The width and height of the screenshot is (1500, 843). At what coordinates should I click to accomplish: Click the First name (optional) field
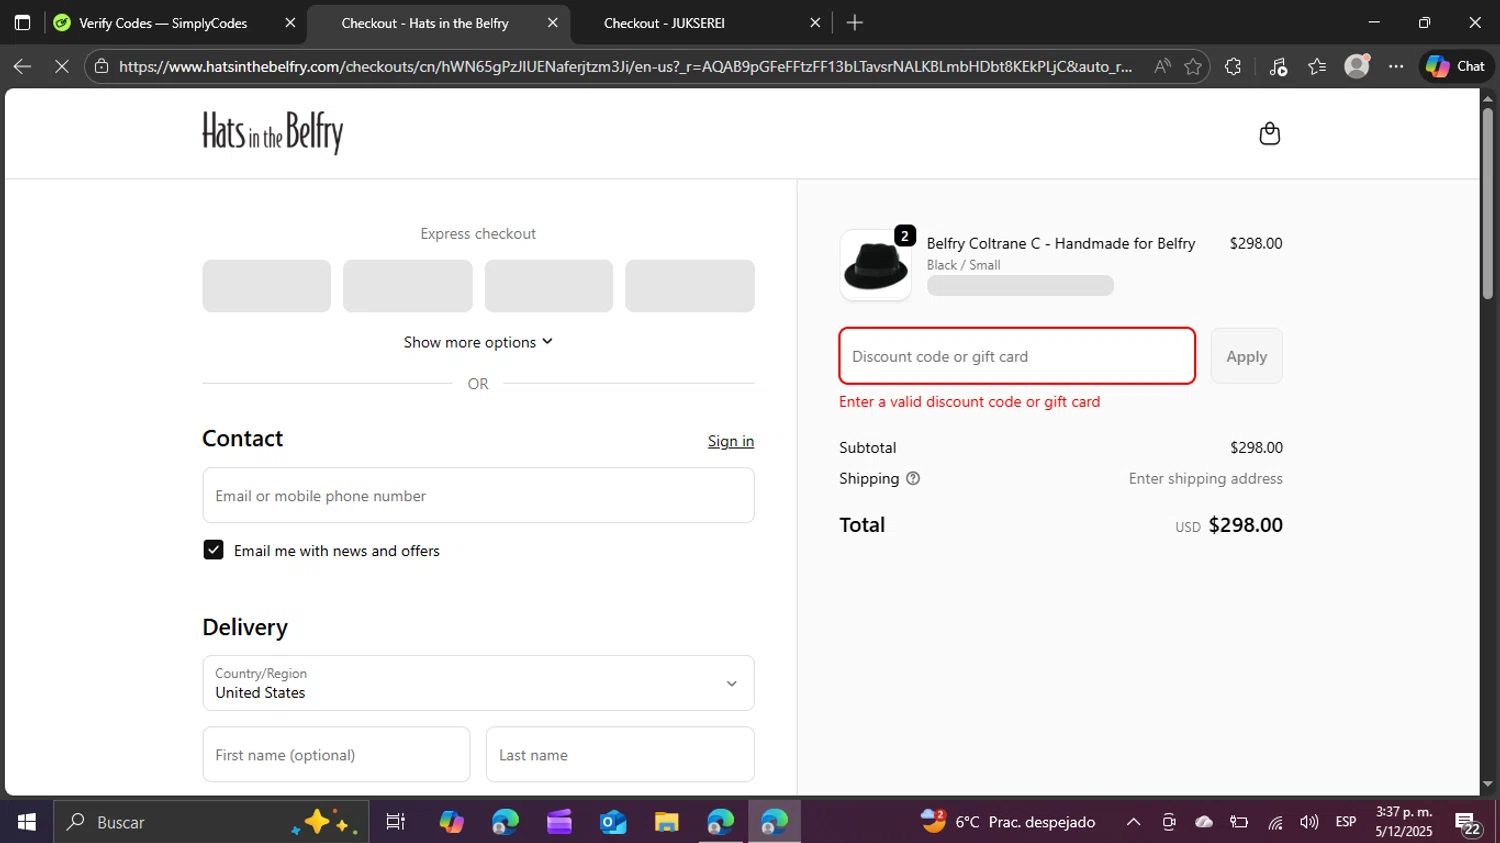coord(336,755)
